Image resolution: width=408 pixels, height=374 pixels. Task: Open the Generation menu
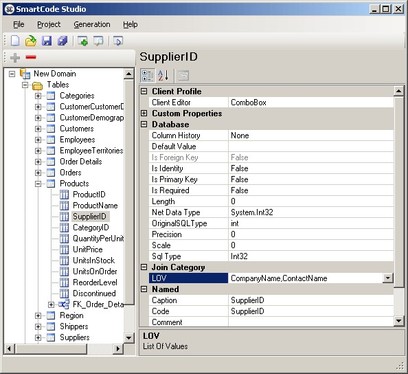pos(92,24)
